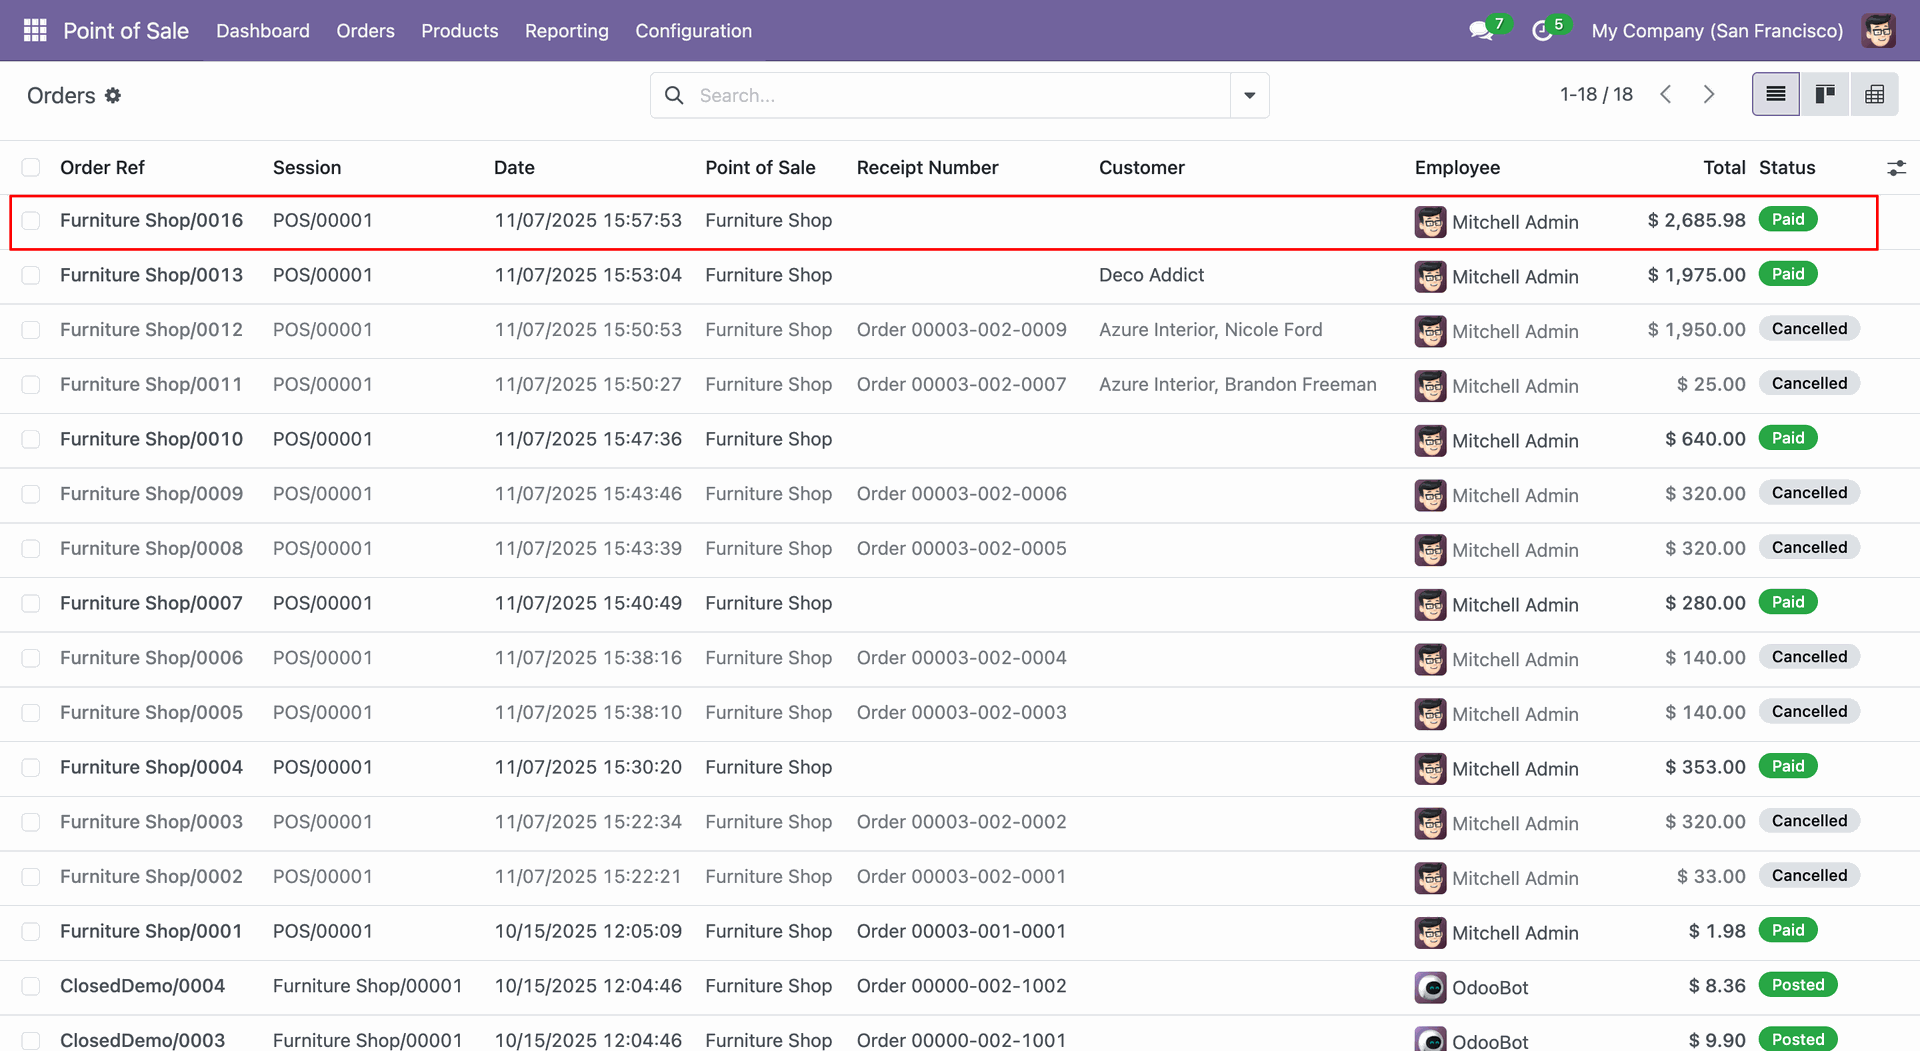Open the Reporting menu
1920x1051 pixels.
point(566,31)
